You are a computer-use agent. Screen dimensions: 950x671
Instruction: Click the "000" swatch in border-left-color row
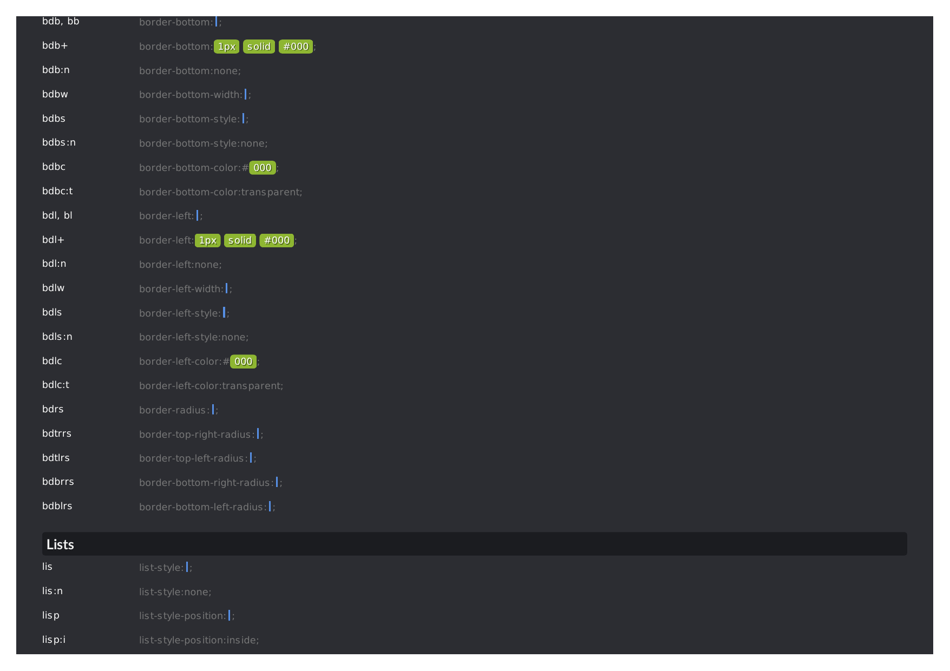coord(242,361)
